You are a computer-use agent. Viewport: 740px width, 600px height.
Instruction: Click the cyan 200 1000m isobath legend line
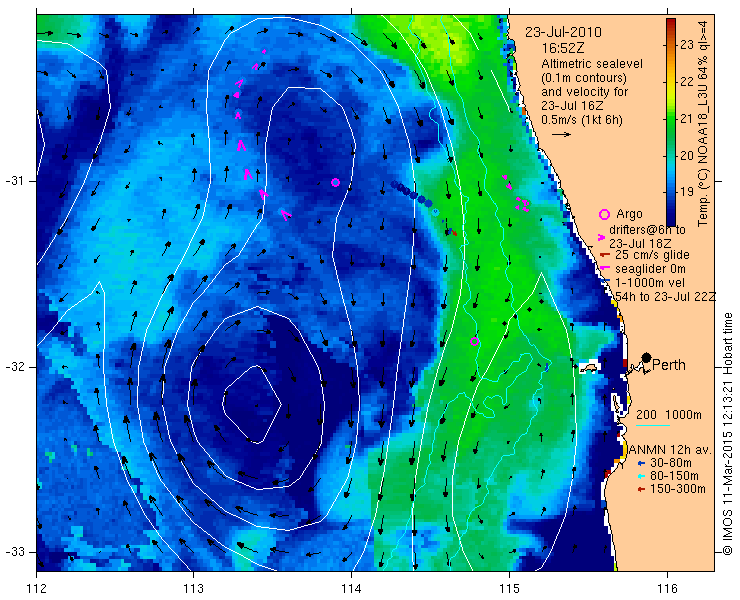click(653, 425)
